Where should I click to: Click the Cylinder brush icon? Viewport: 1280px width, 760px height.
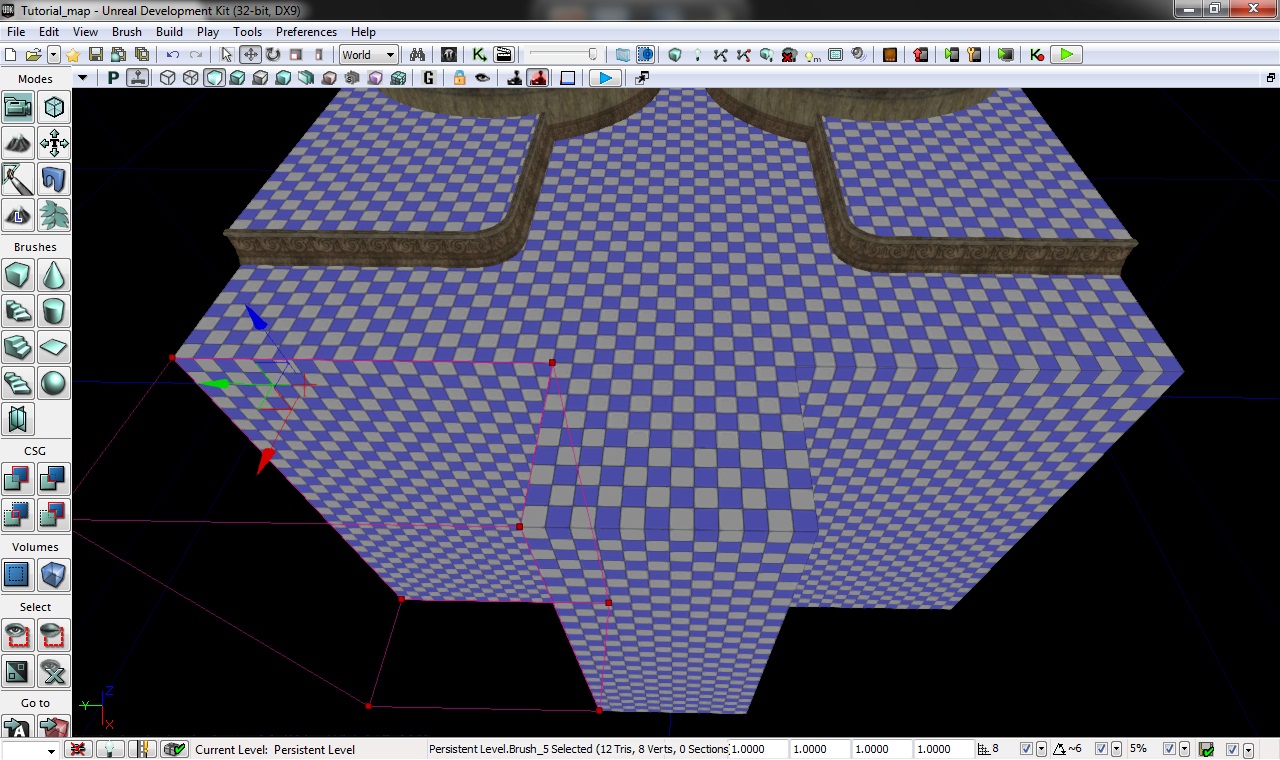53,310
